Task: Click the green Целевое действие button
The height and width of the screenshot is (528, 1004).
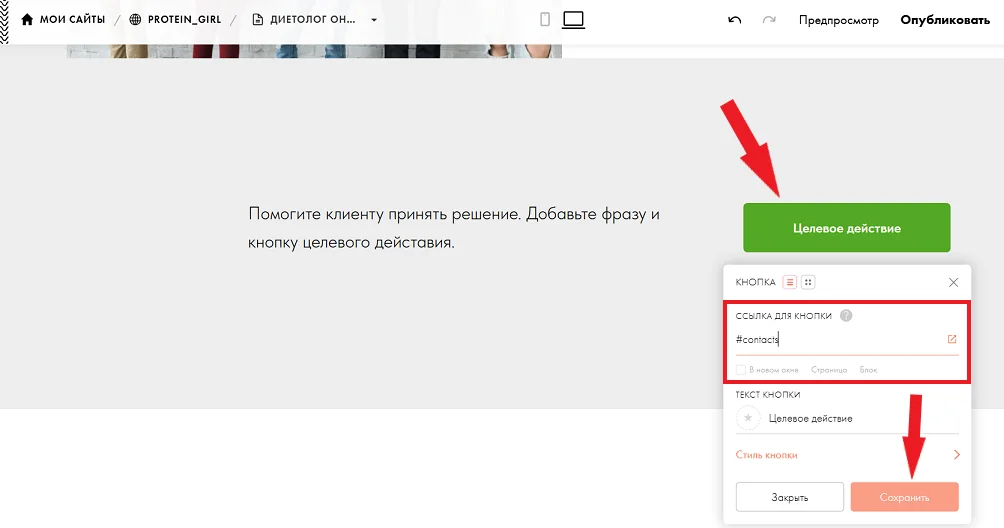Action: tap(846, 228)
